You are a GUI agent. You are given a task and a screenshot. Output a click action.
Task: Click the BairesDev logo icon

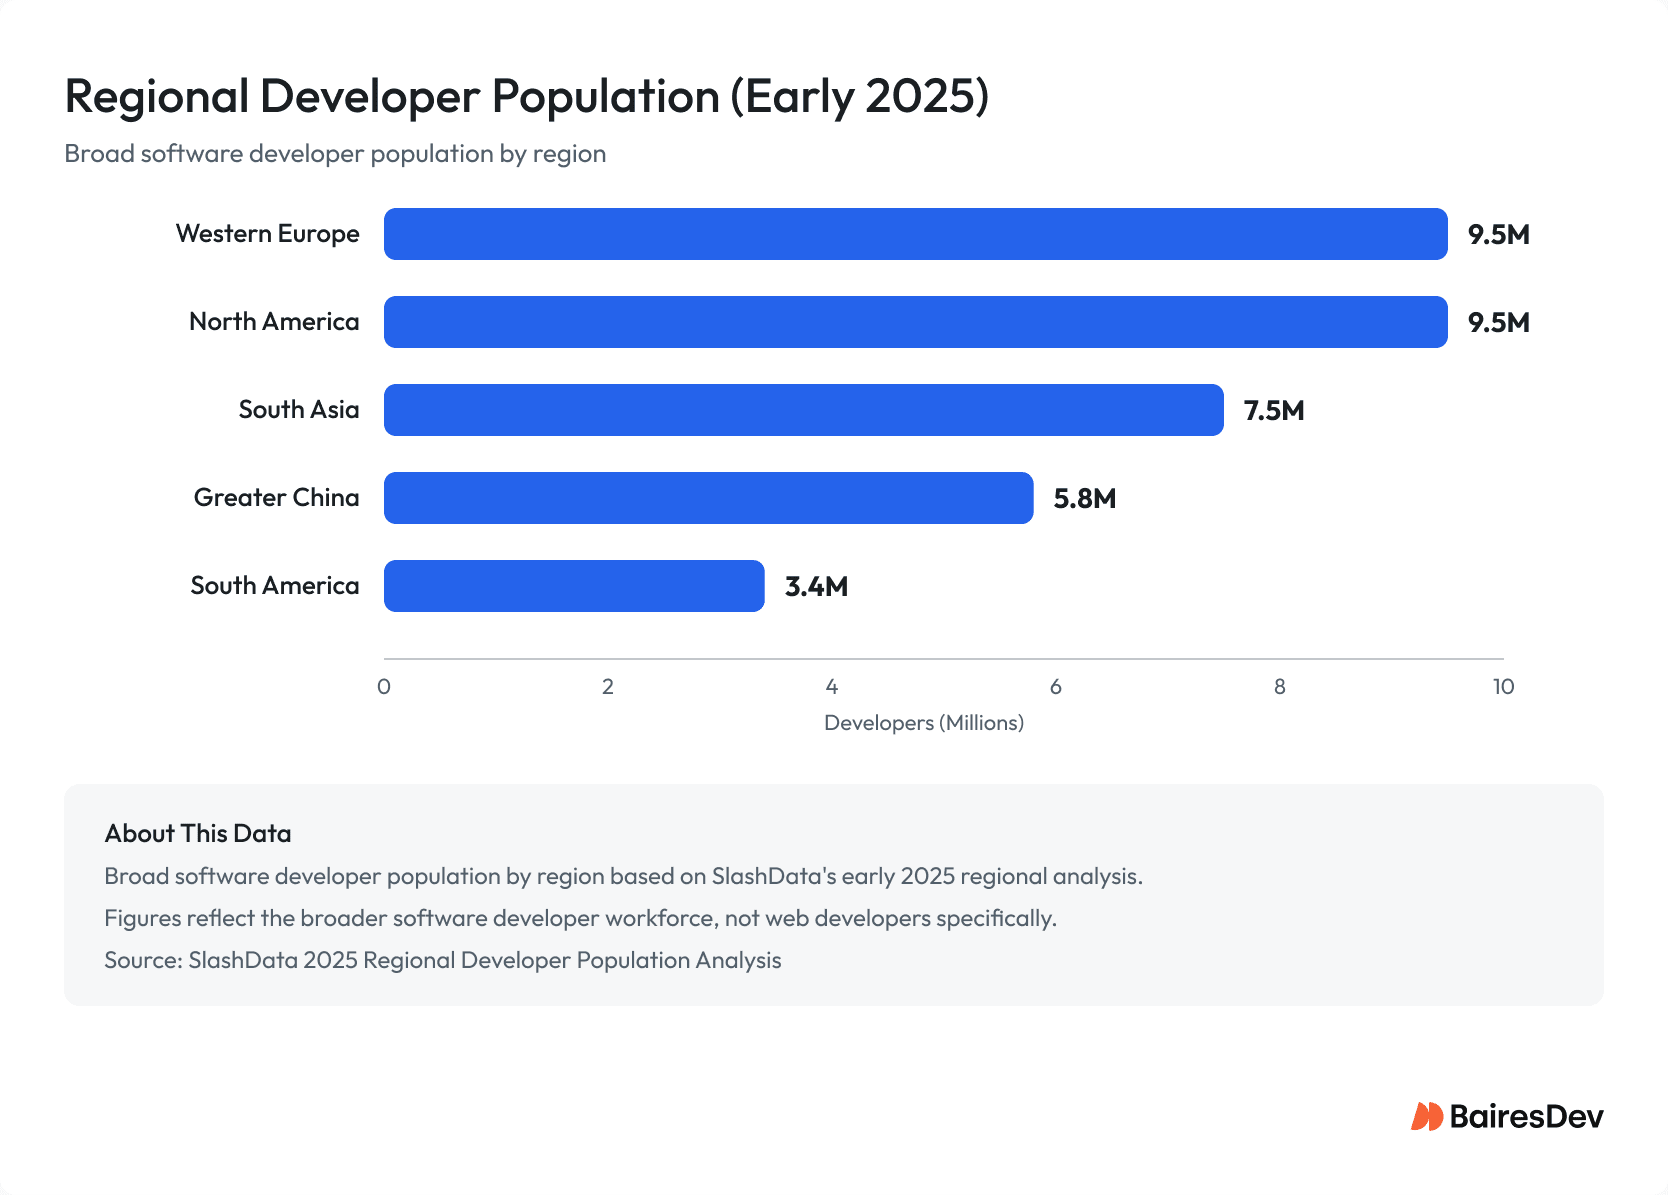pyautogui.click(x=1427, y=1116)
